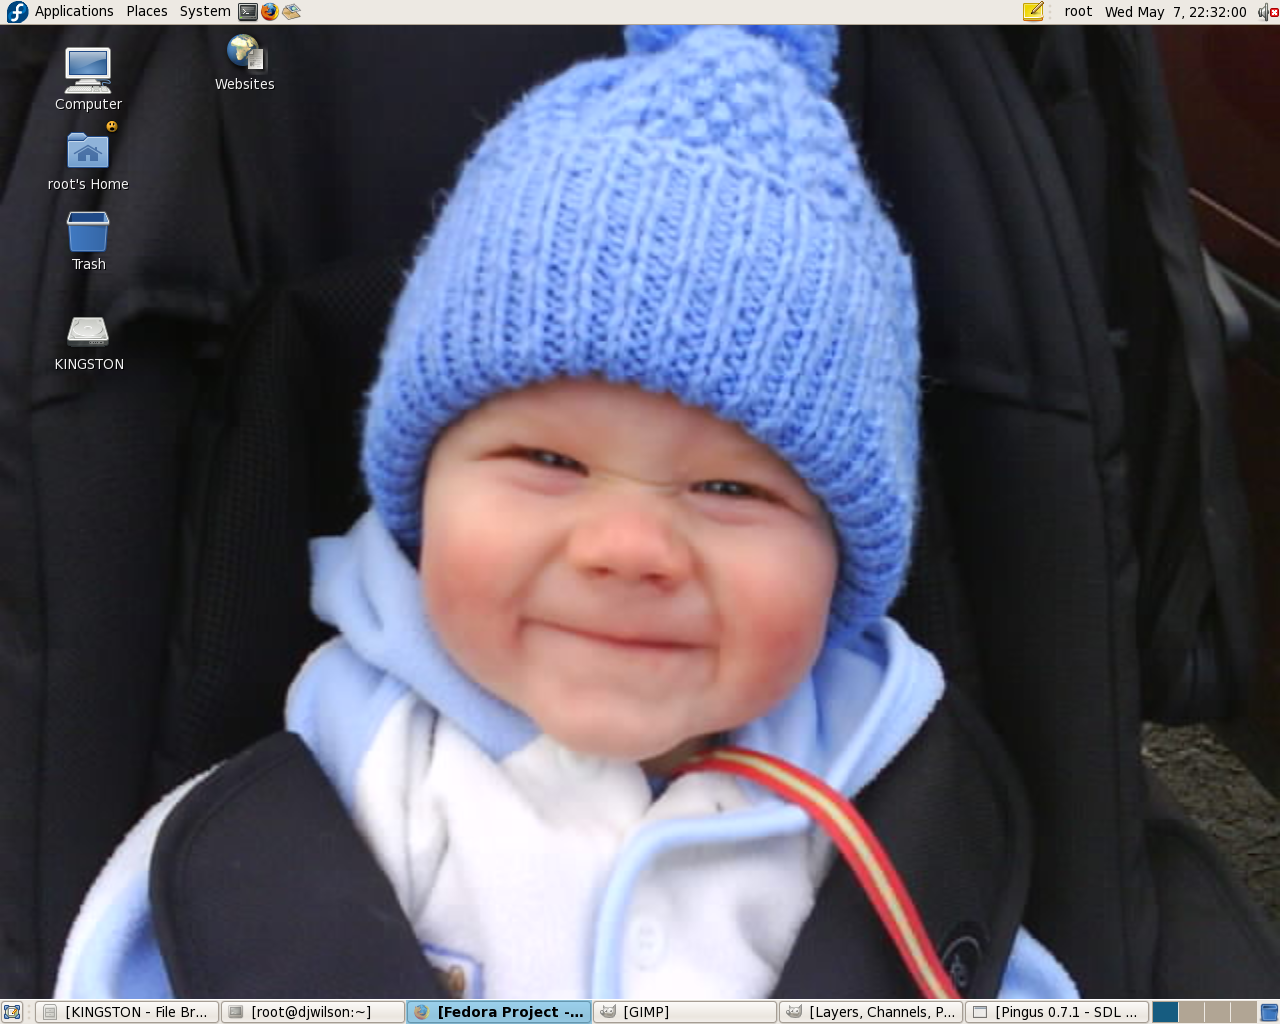
Task: Switch to the Fedora Project browser window
Action: pos(499,1012)
